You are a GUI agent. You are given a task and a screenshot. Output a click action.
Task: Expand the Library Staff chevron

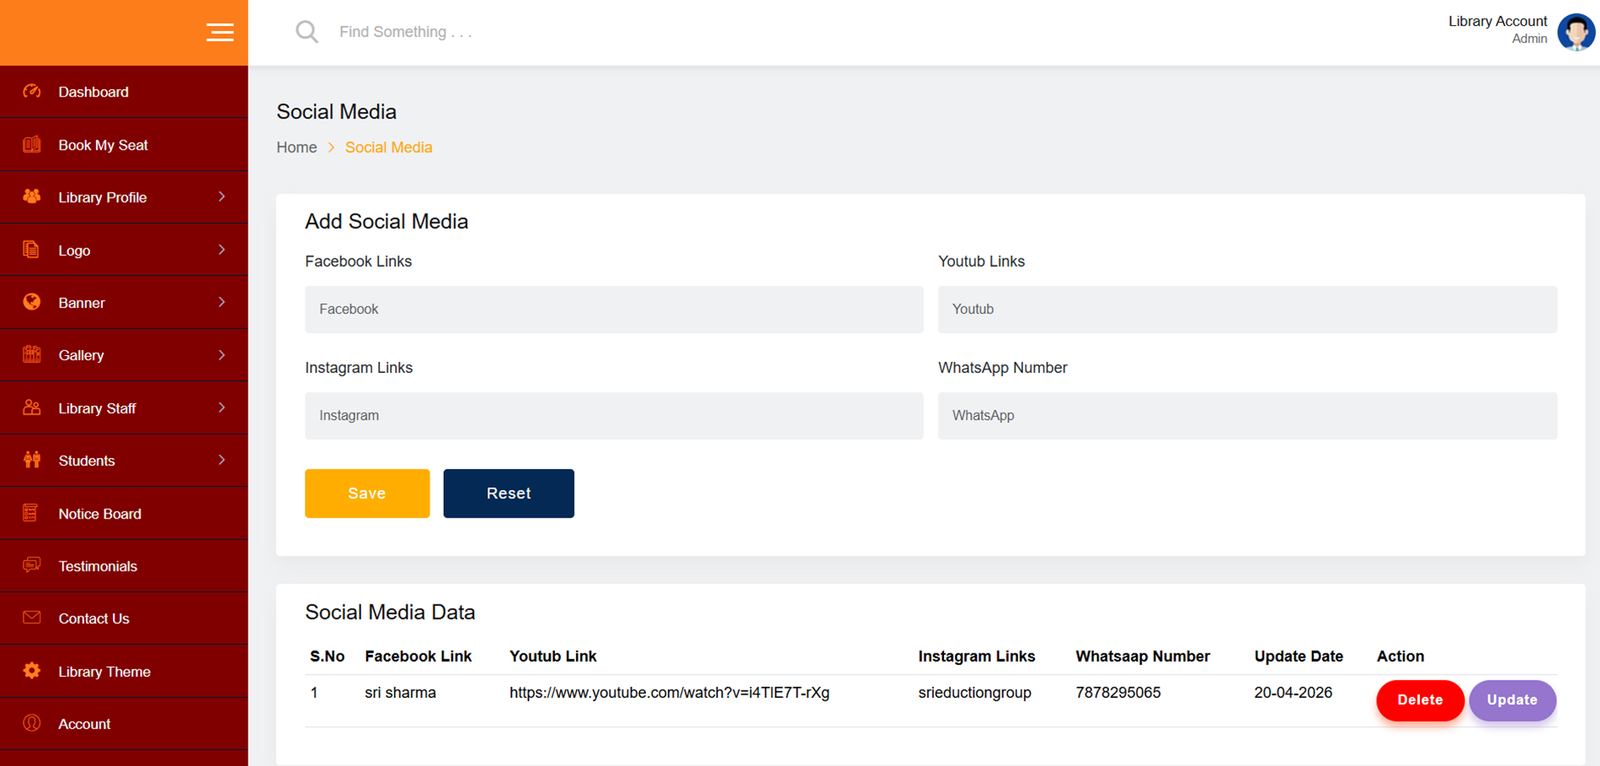(222, 408)
